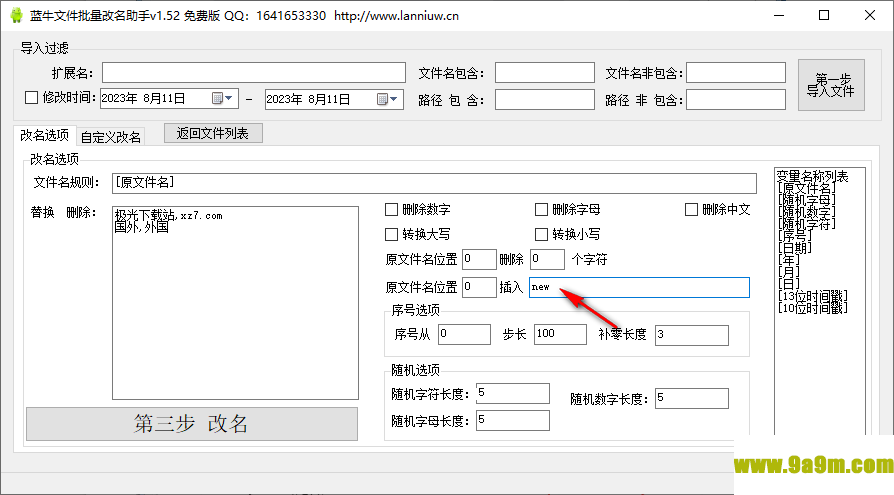The height and width of the screenshot is (495, 894).
Task: Click the 文件名规则 field containing [原文件名]
Action: pyautogui.click(x=434, y=183)
